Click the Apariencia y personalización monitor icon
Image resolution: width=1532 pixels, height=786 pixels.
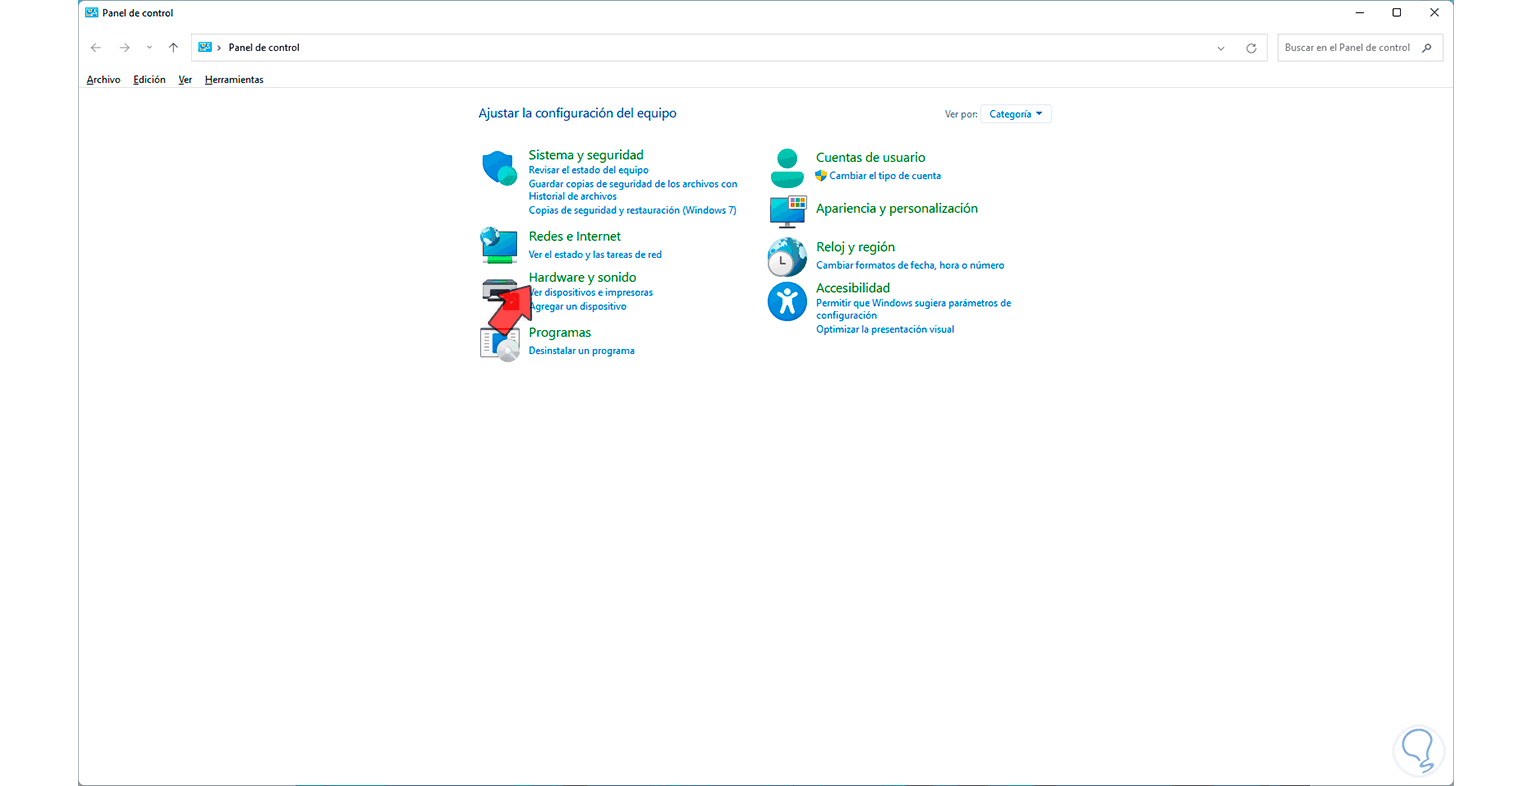(787, 210)
